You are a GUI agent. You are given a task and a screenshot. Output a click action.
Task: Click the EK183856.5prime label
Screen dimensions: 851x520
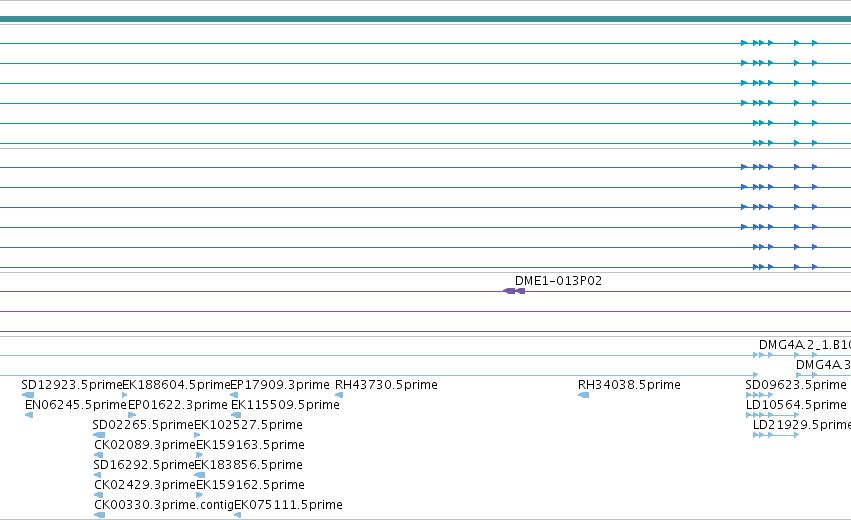point(249,465)
